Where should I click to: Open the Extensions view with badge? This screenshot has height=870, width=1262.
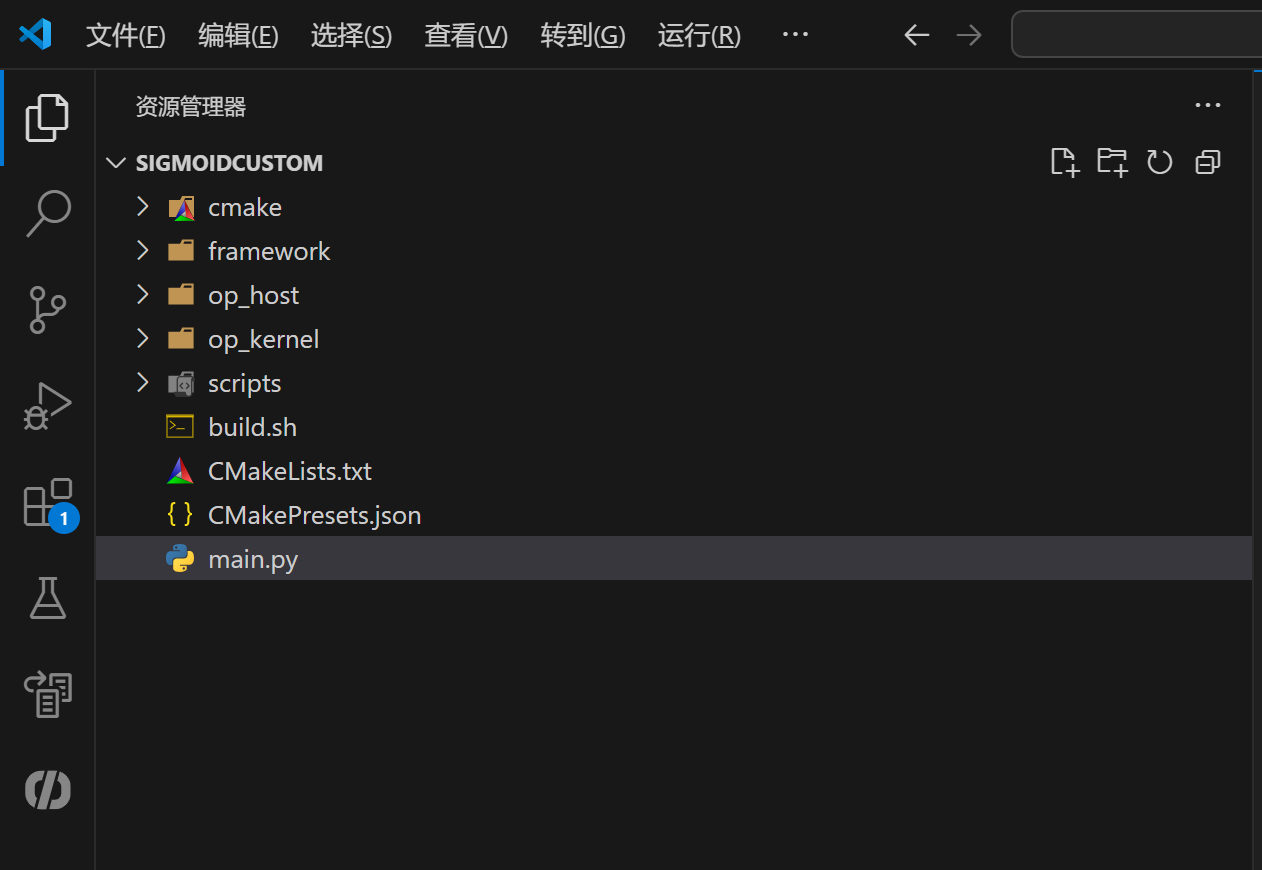49,503
